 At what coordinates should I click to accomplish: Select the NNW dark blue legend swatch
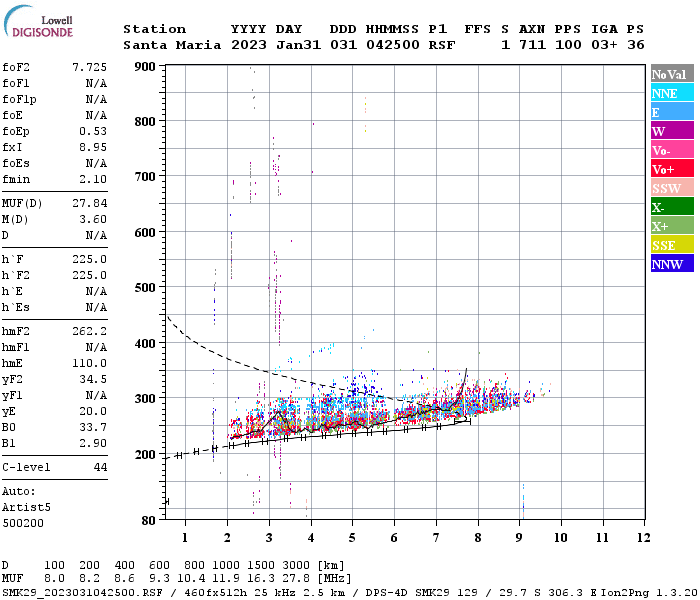(x=672, y=263)
